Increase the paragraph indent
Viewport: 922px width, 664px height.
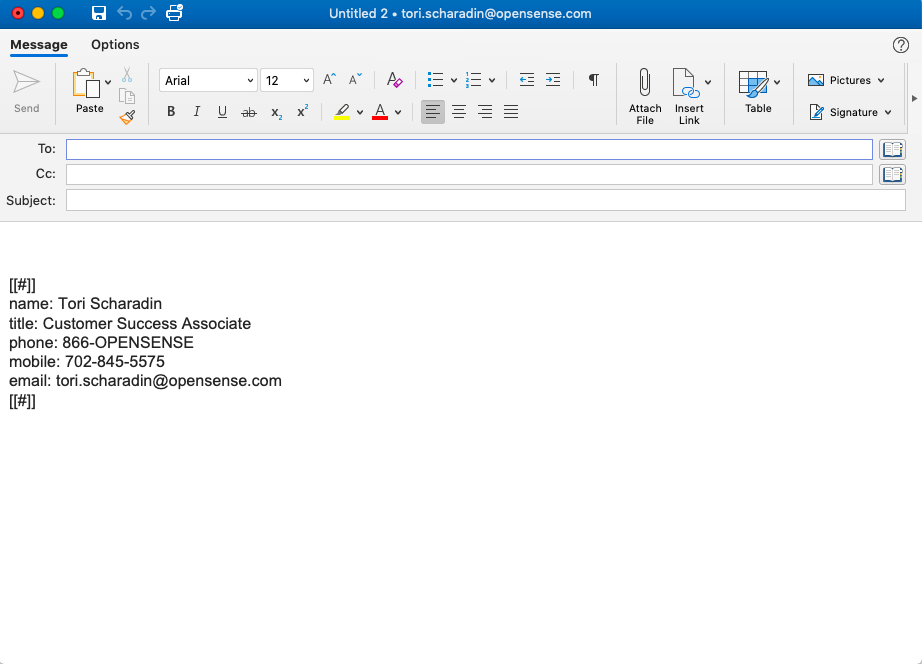(553, 80)
